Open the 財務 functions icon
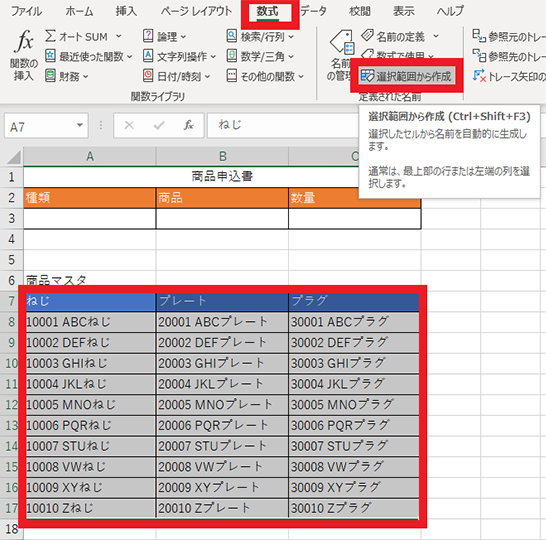The height and width of the screenshot is (540, 546). pos(50,76)
